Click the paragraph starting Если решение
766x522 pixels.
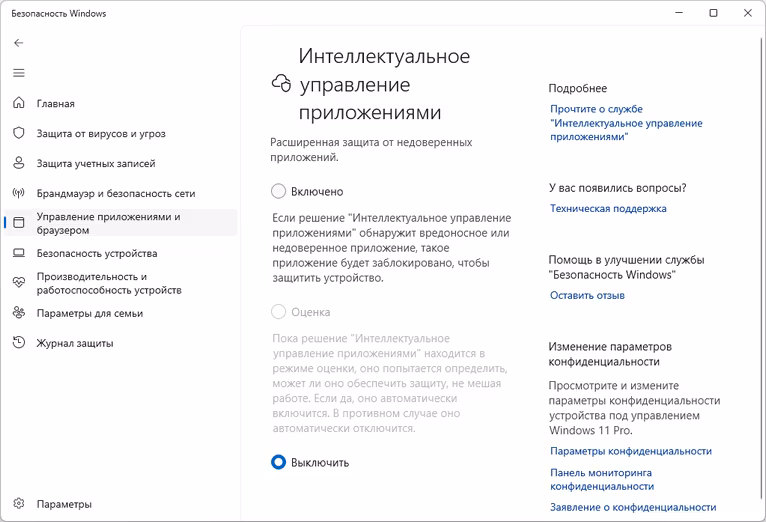[392, 248]
